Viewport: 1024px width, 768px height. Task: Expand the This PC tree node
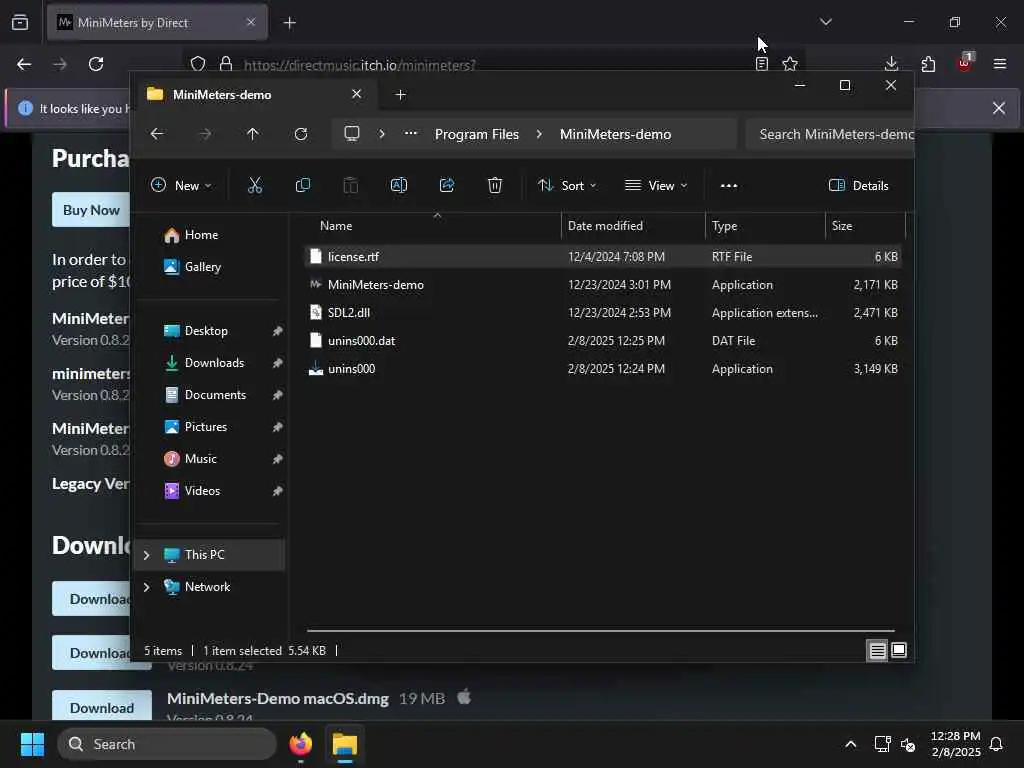click(x=146, y=555)
